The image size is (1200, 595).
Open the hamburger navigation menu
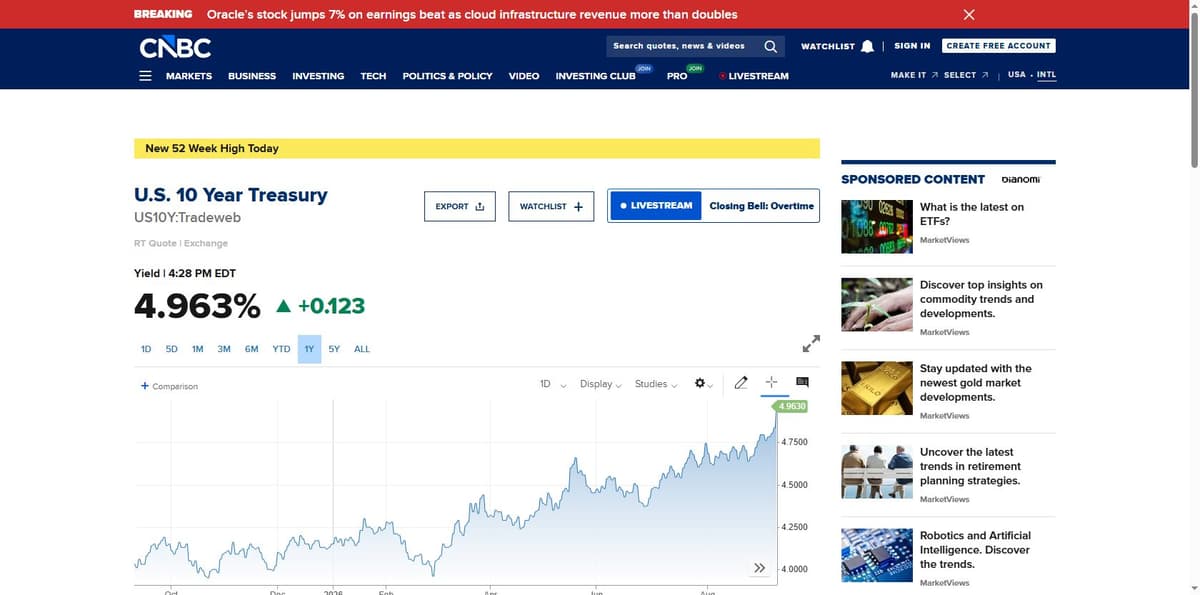[x=145, y=76]
